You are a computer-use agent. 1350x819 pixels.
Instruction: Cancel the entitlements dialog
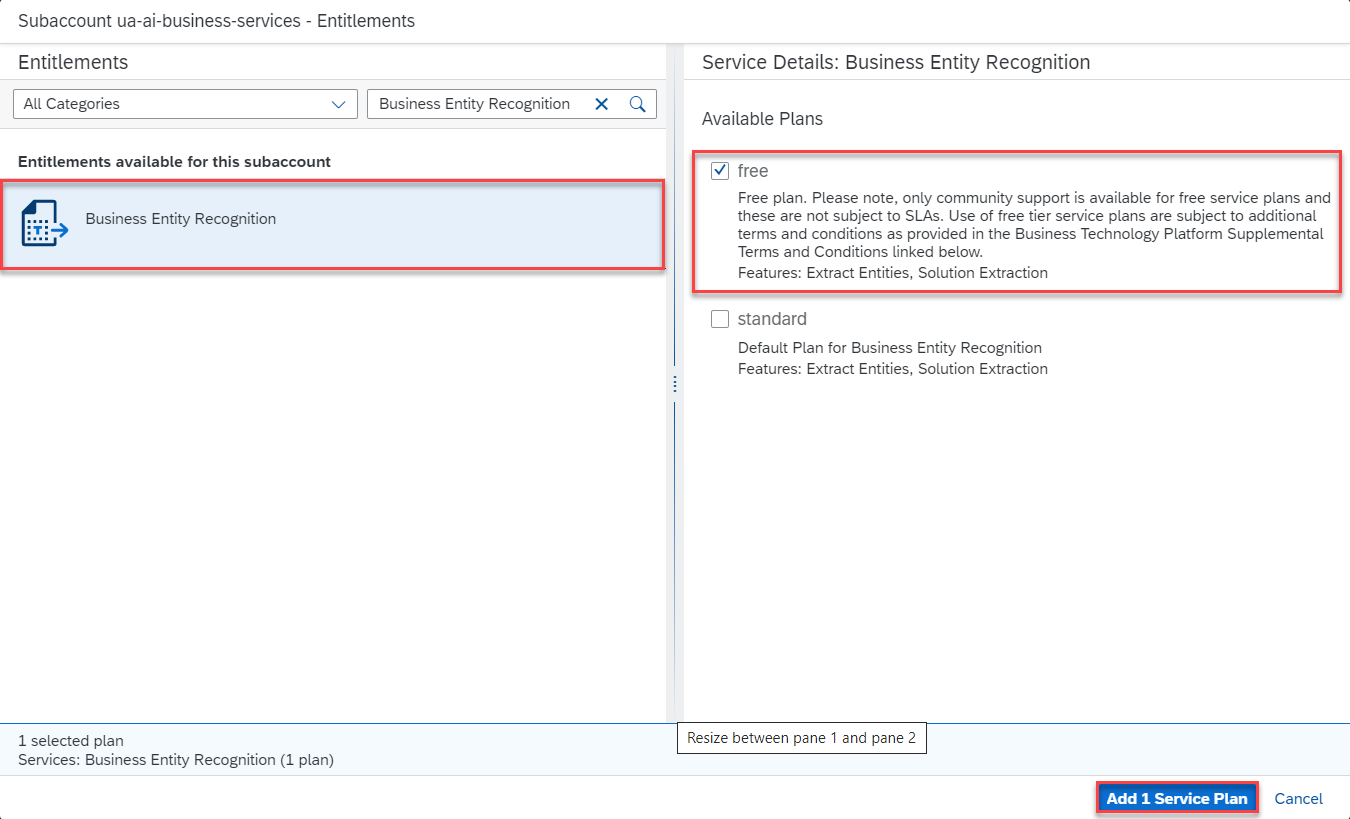click(x=1298, y=798)
